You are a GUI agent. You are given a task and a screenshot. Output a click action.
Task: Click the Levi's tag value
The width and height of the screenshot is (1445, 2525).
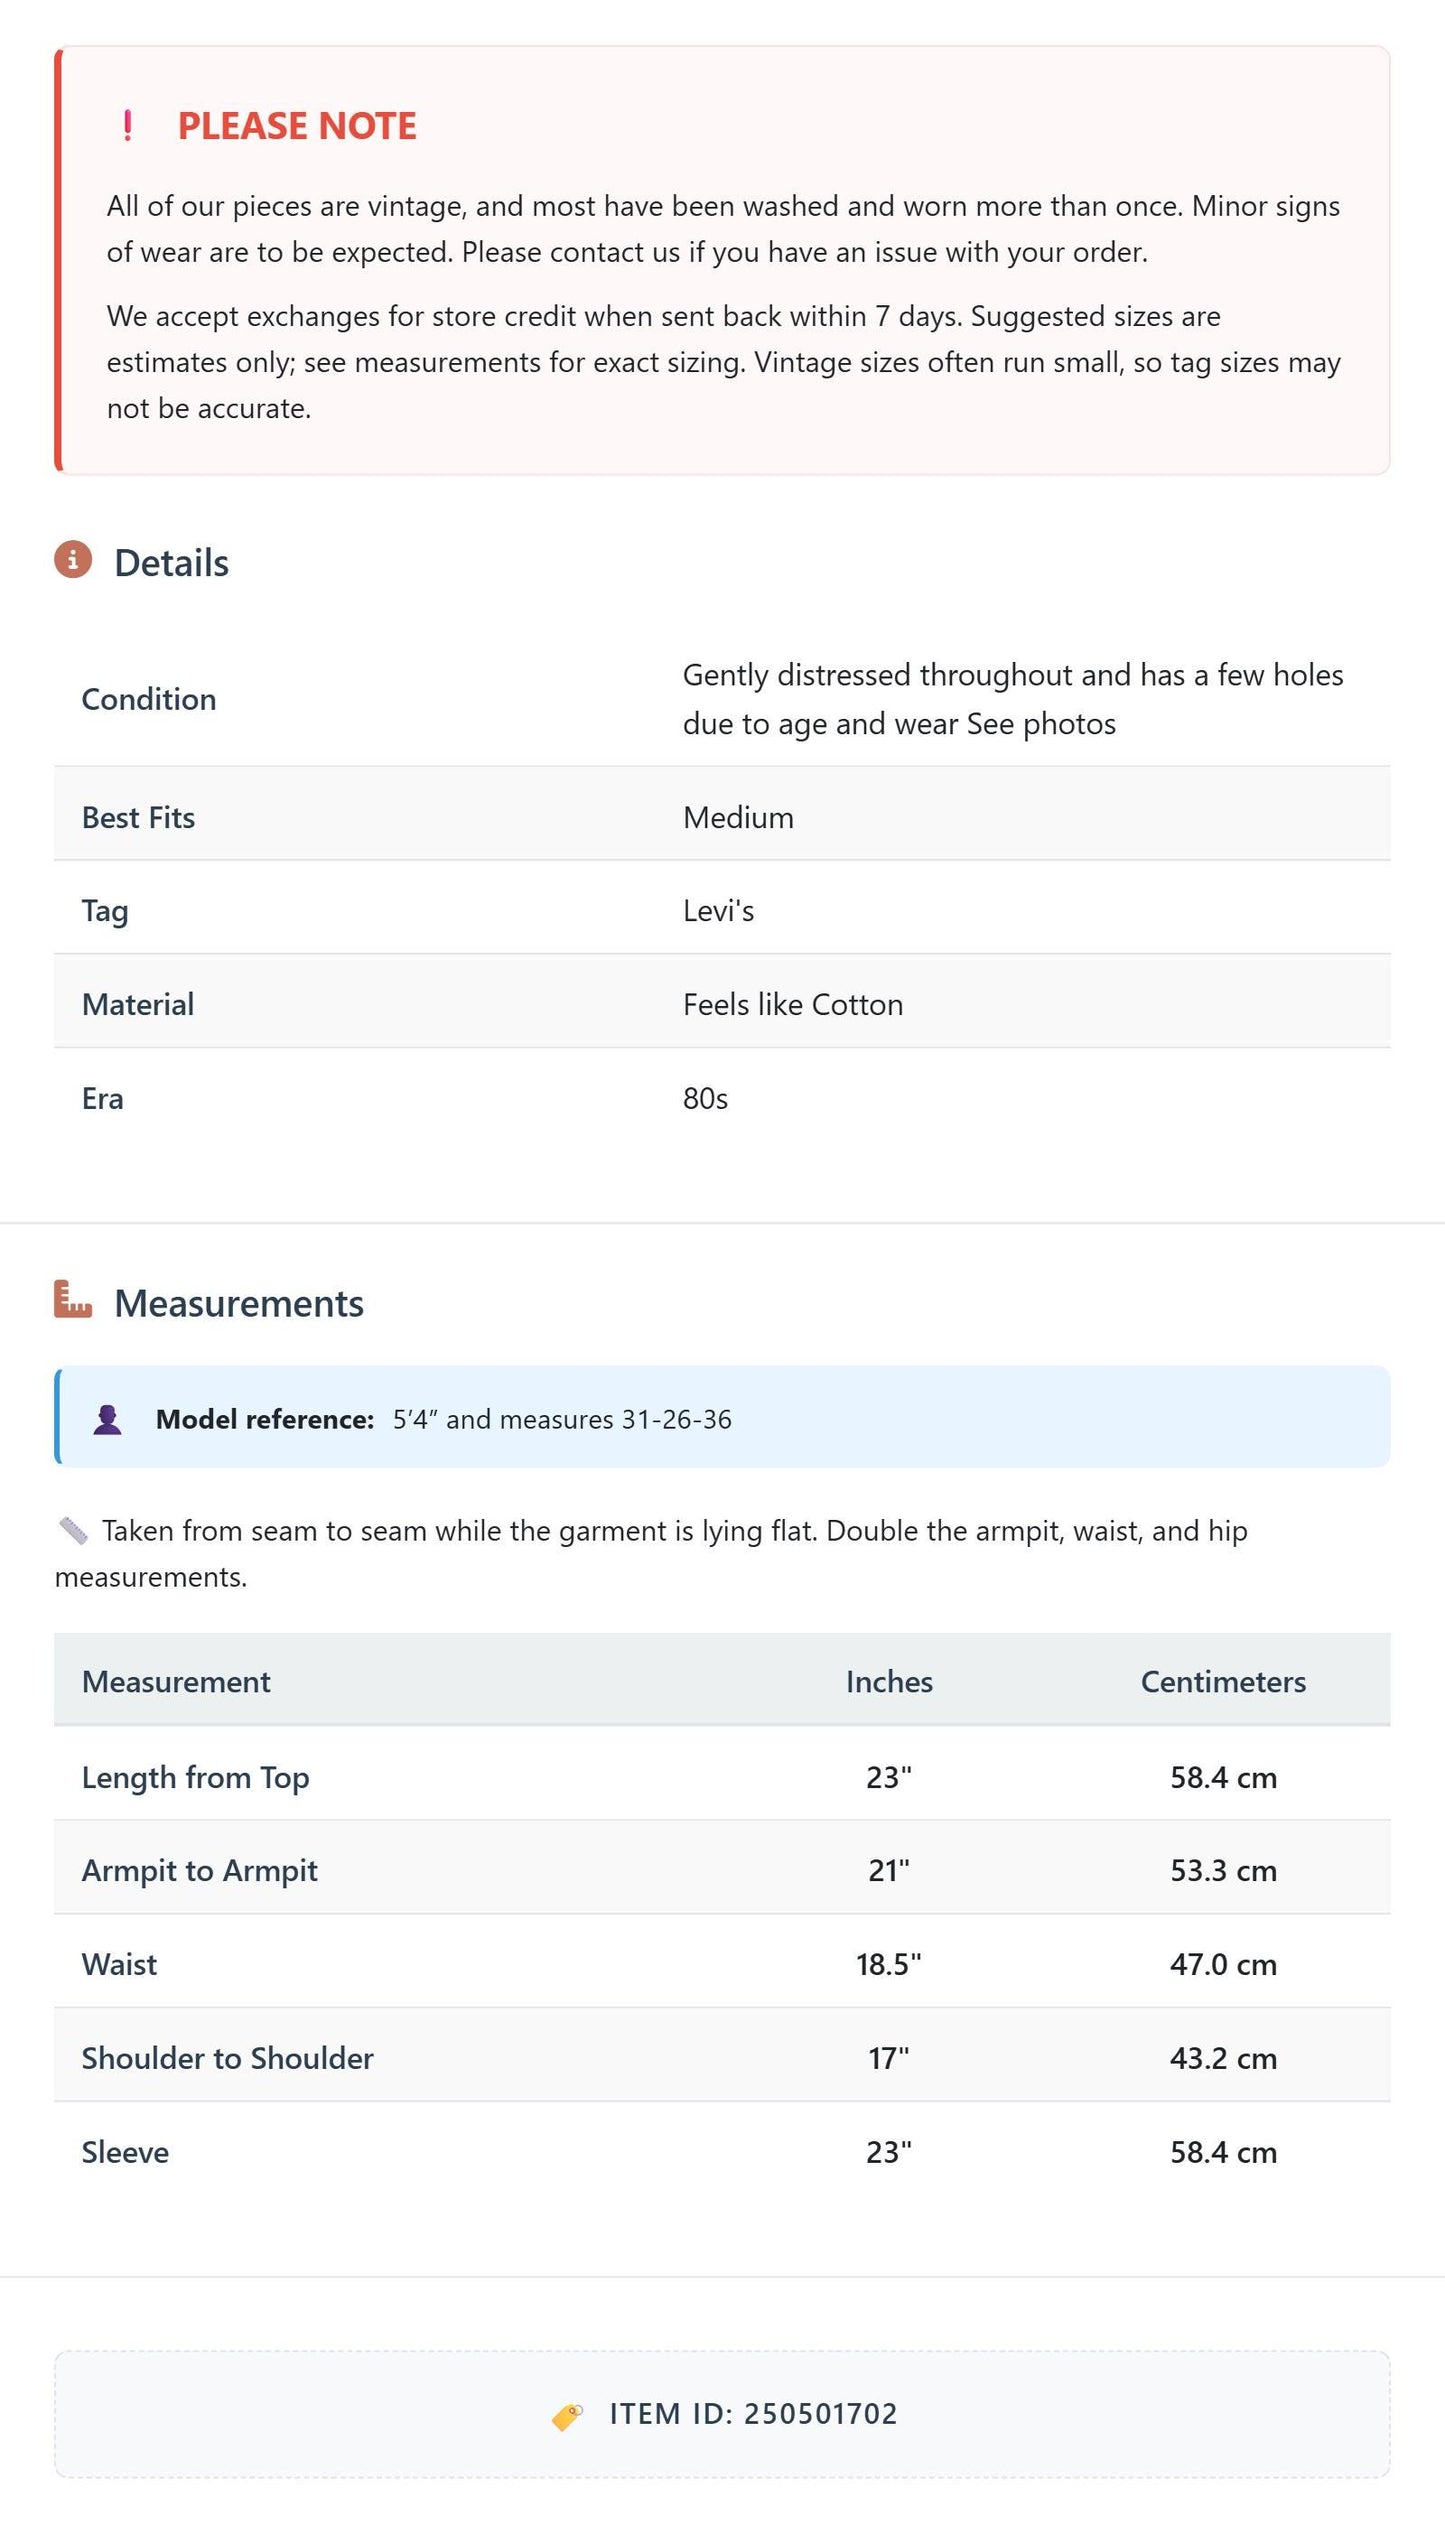point(718,911)
